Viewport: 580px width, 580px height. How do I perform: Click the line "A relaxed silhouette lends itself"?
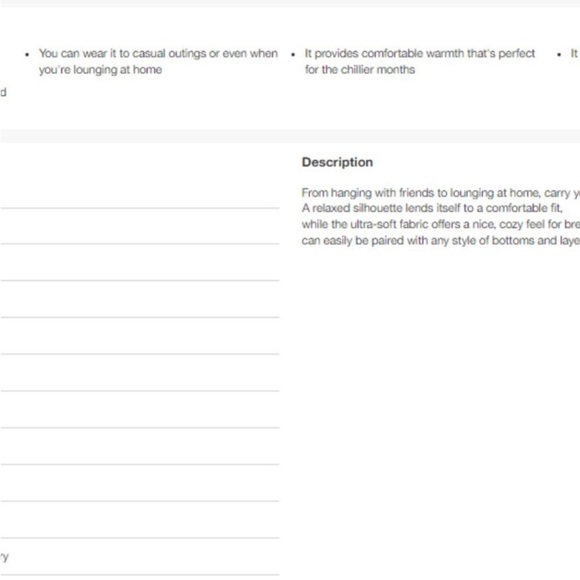[432, 208]
